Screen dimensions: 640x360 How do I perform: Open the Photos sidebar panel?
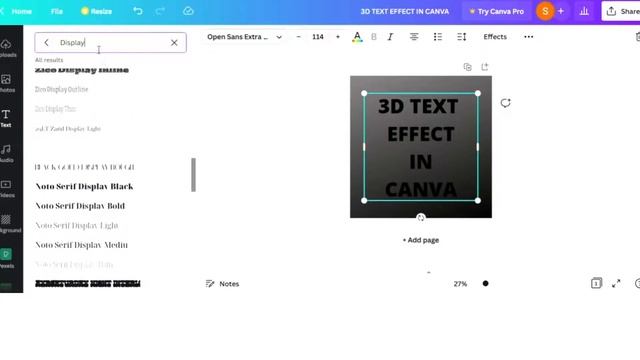pos(7,83)
